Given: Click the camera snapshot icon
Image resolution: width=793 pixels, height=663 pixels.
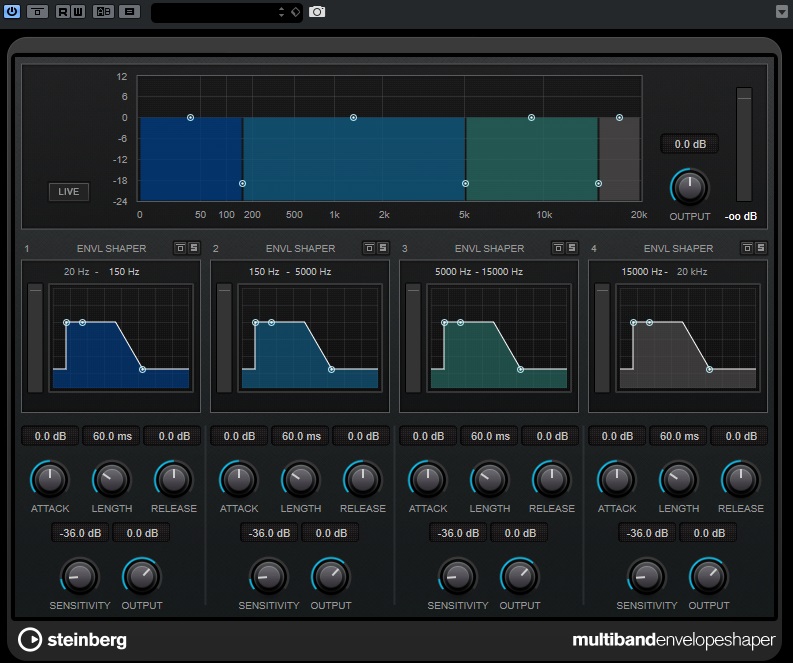Looking at the screenshot, I should (317, 12).
